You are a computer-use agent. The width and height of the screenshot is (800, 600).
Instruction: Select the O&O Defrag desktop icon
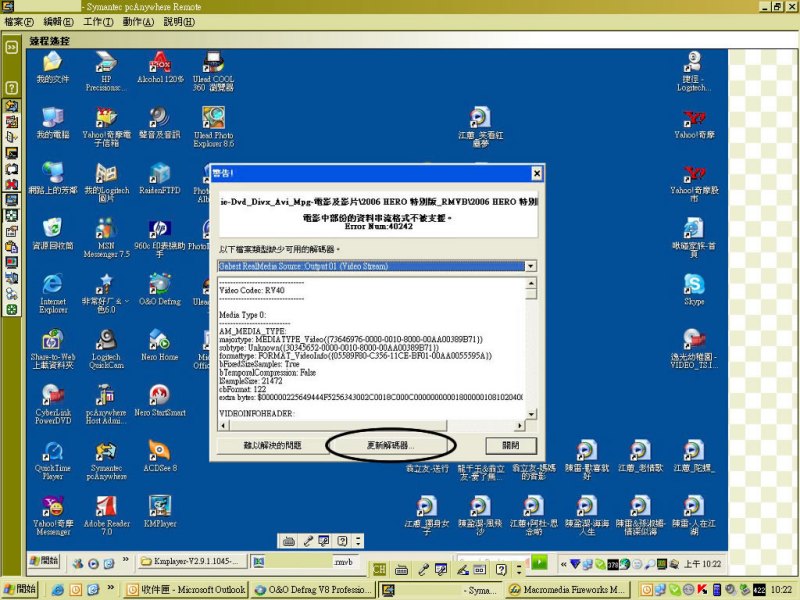160,289
